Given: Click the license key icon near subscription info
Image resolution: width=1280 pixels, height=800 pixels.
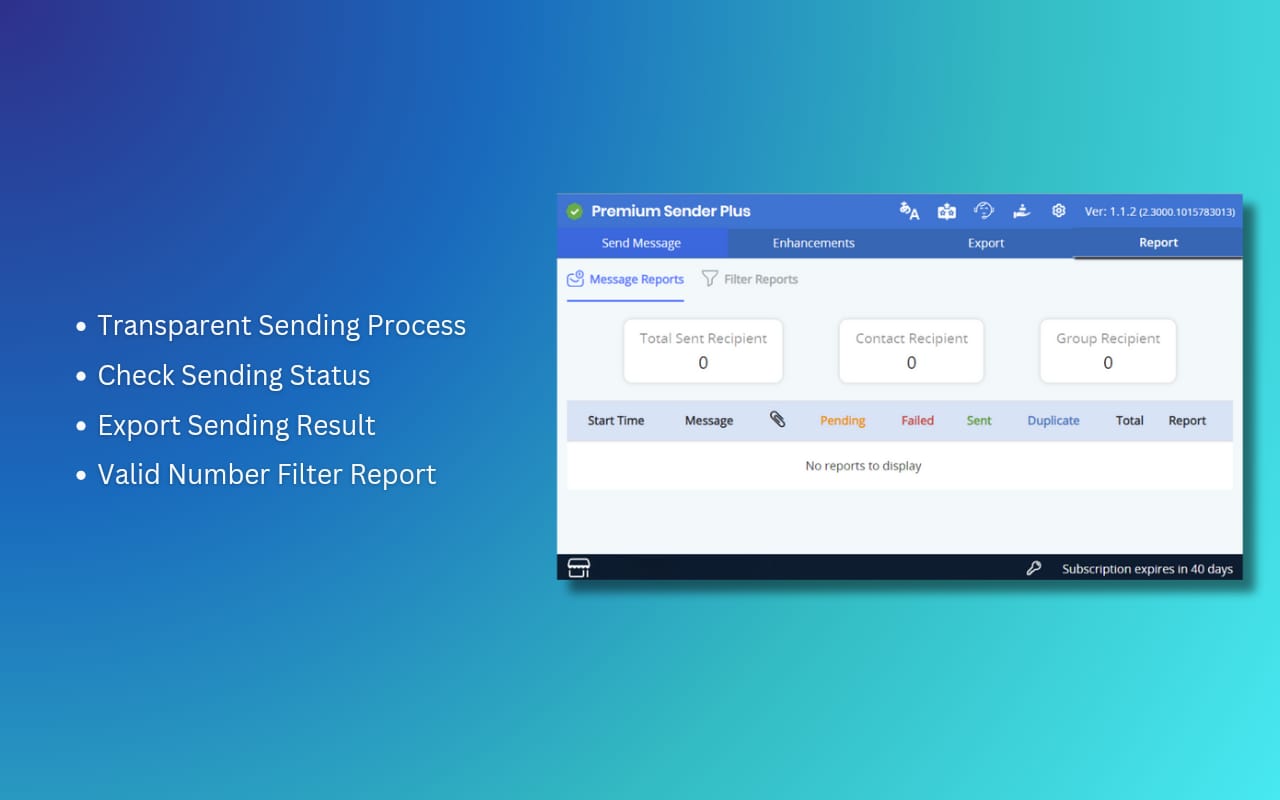Looking at the screenshot, I should tap(1035, 567).
